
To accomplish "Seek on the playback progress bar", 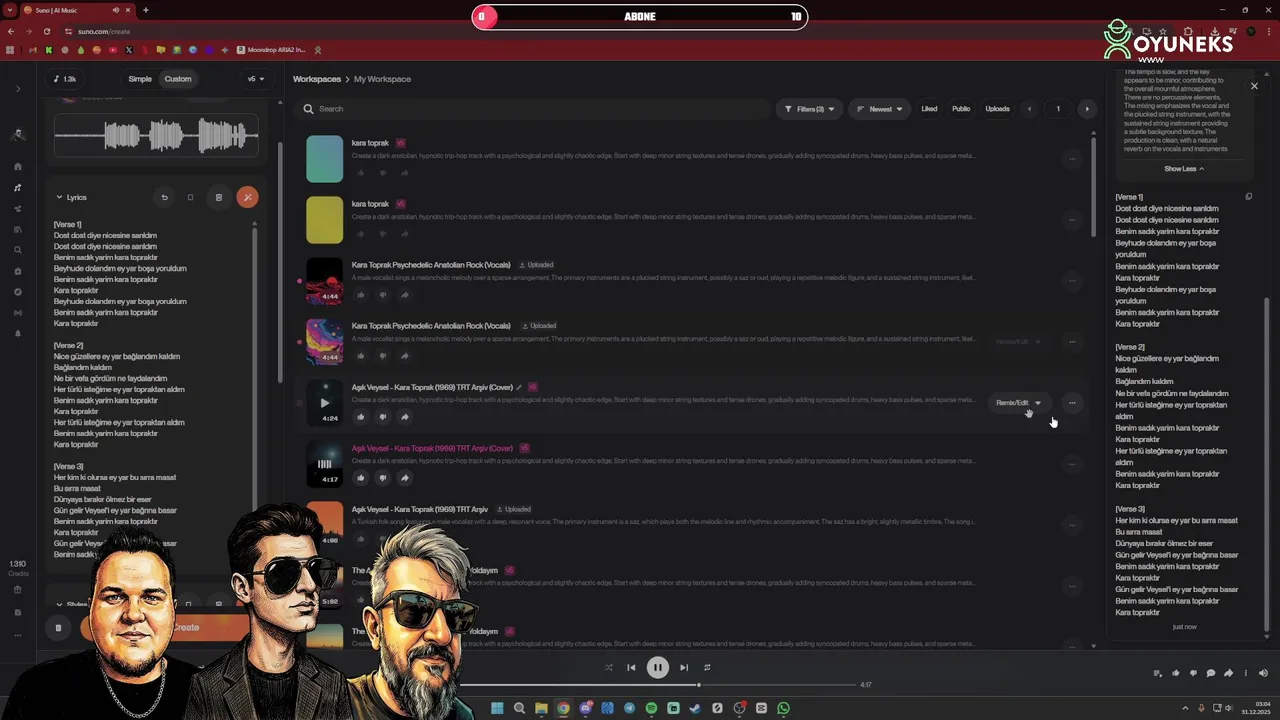I will point(660,685).
